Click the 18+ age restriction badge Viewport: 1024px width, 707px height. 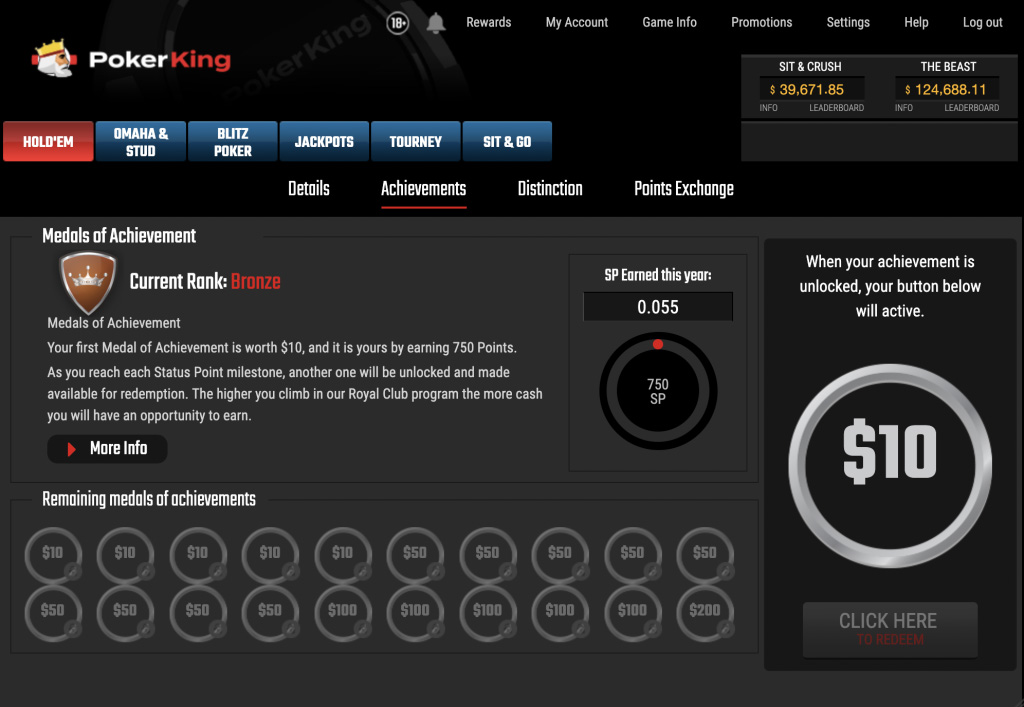pos(398,23)
